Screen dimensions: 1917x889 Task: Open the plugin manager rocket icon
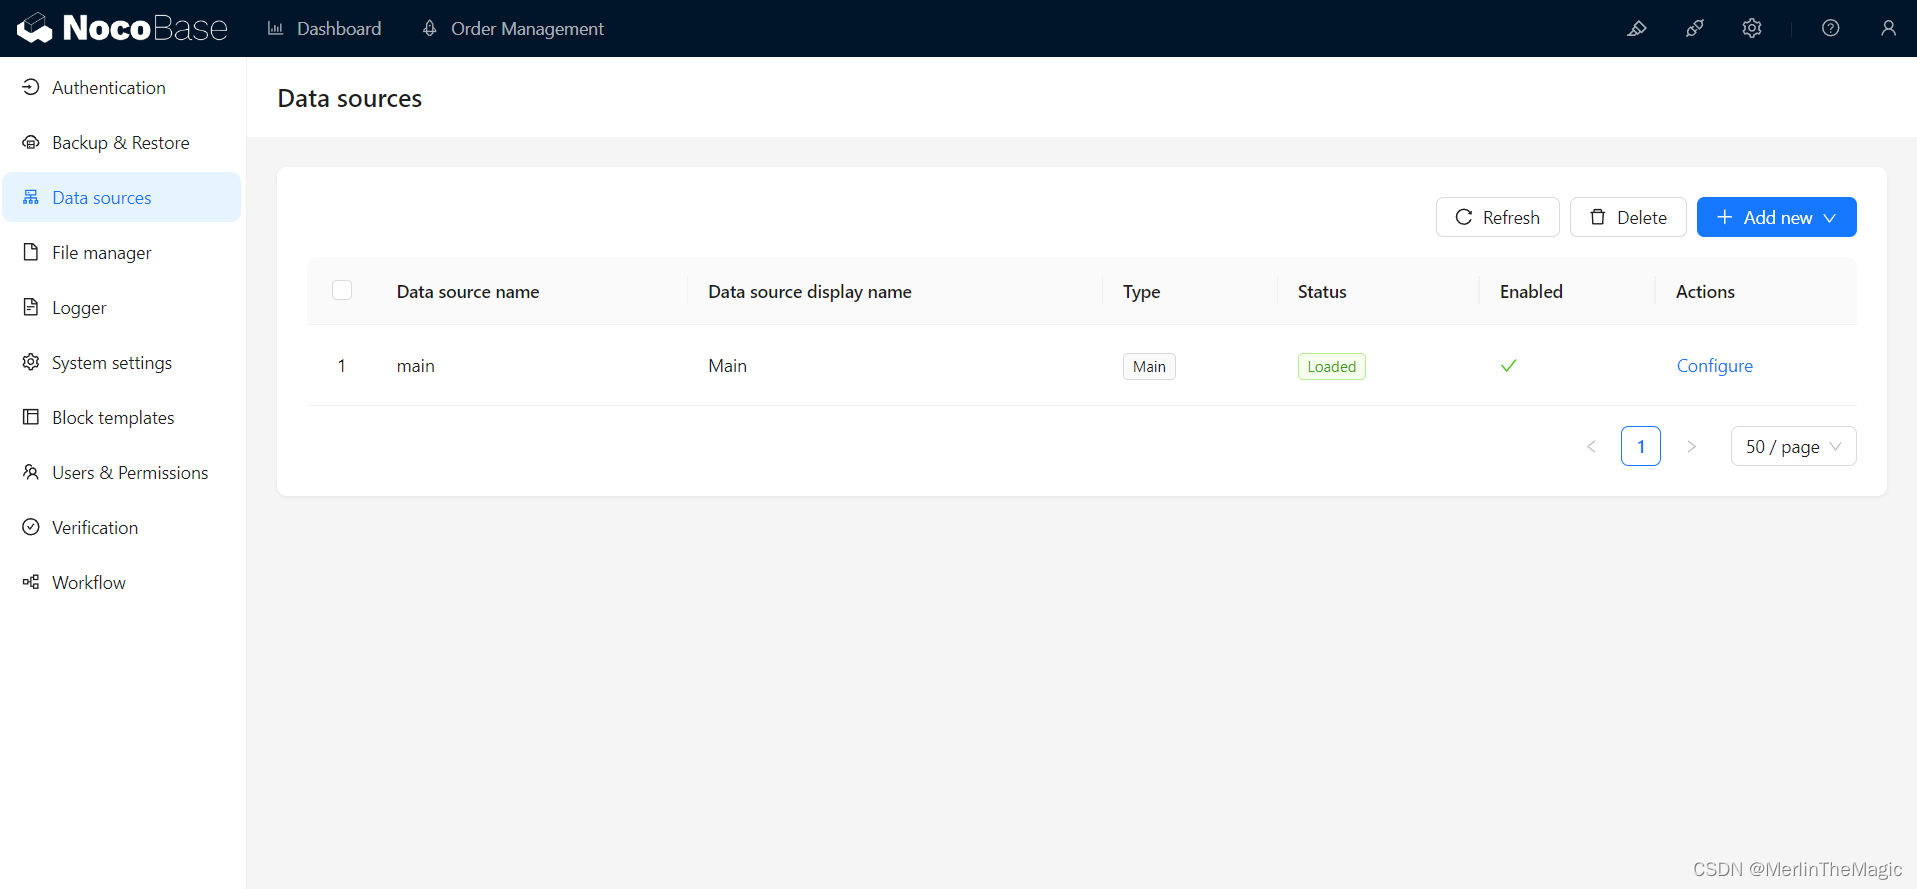tap(1695, 28)
